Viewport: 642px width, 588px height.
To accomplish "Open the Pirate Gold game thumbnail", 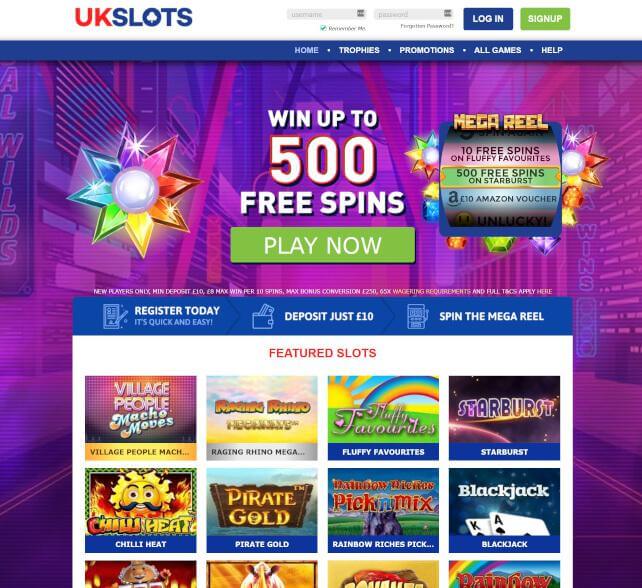I will [262, 510].
